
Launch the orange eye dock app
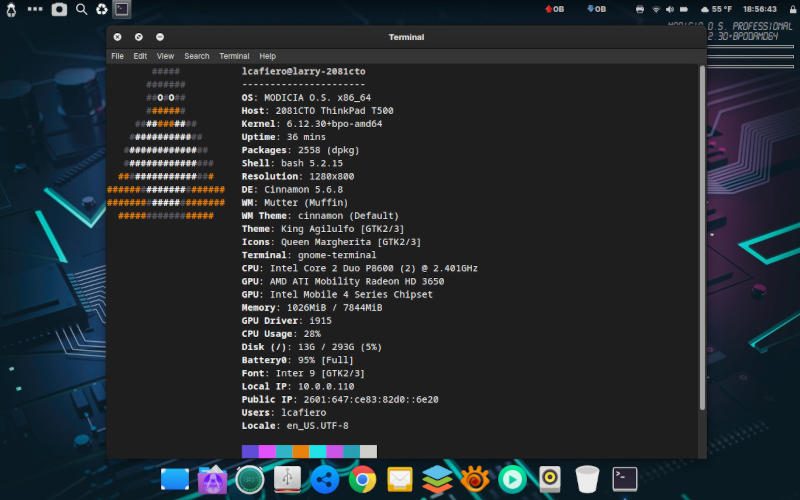coord(475,480)
